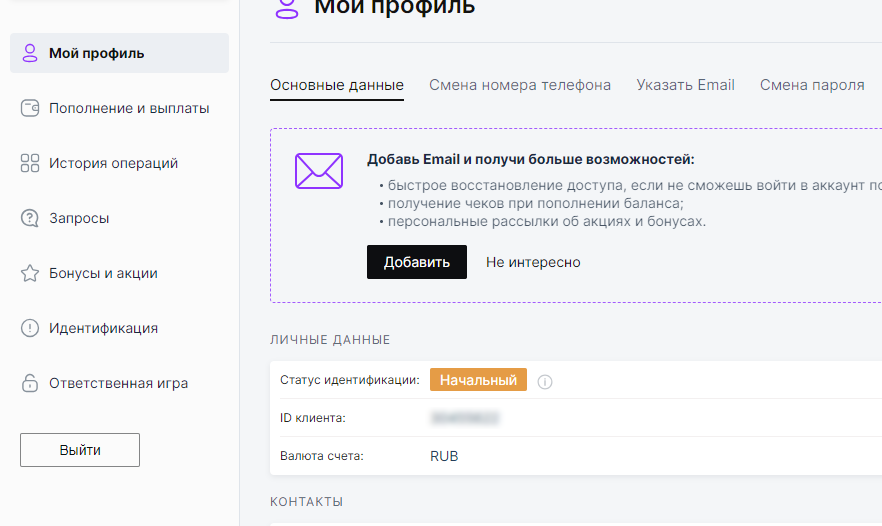
Task: Switch to Смена пароля tab
Action: (x=812, y=85)
